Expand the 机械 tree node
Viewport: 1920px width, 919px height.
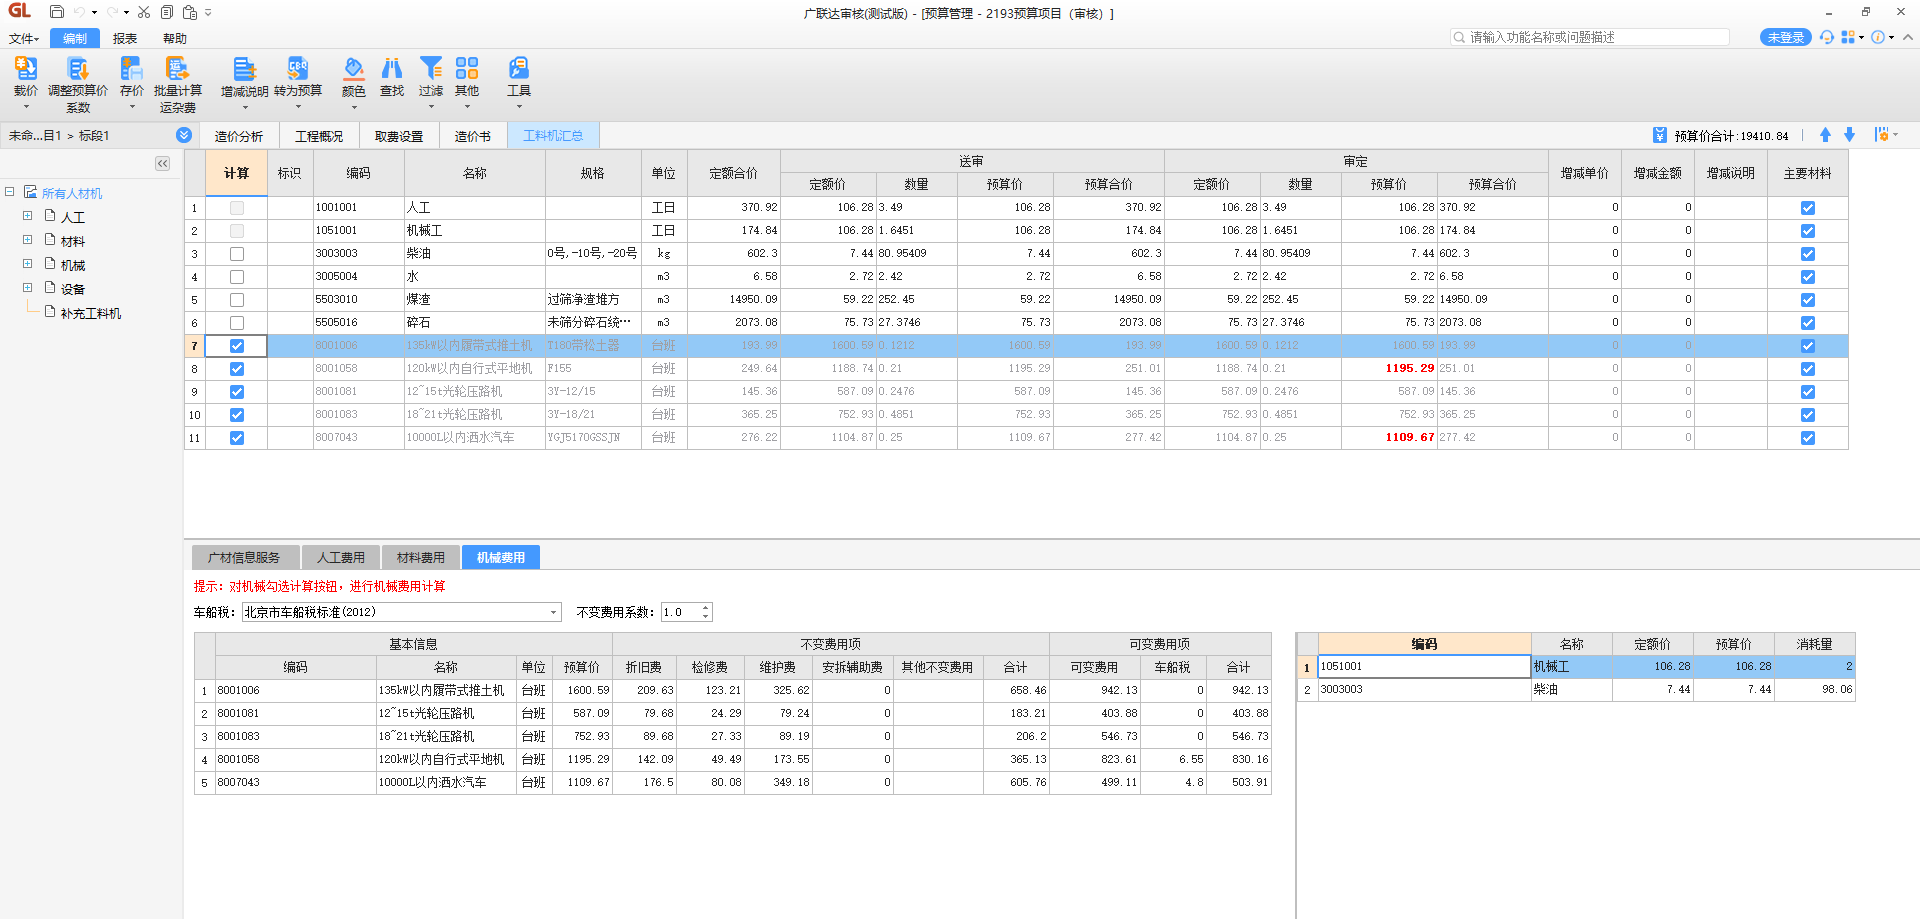[28, 264]
